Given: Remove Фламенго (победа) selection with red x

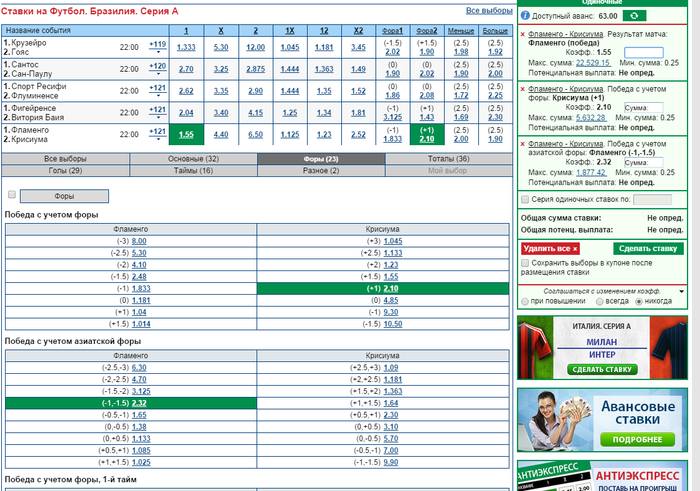Looking at the screenshot, I should (x=523, y=34).
